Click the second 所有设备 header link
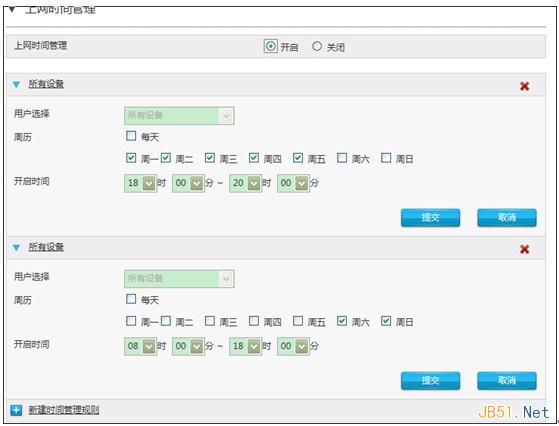Image resolution: width=559 pixels, height=426 pixels. pos(46,247)
